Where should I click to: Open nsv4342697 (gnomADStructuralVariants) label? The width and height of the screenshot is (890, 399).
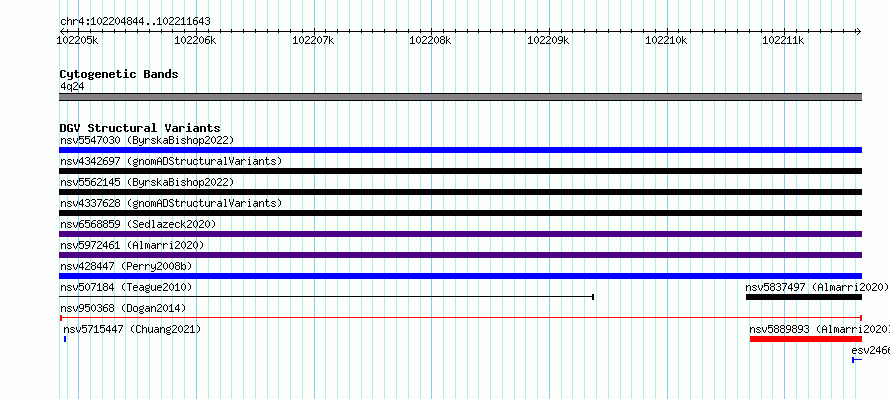171,161
